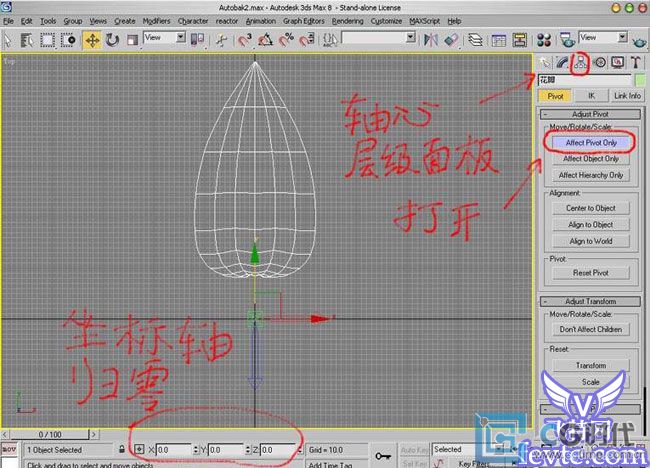Click the Select and Rotate tool

tap(112, 39)
